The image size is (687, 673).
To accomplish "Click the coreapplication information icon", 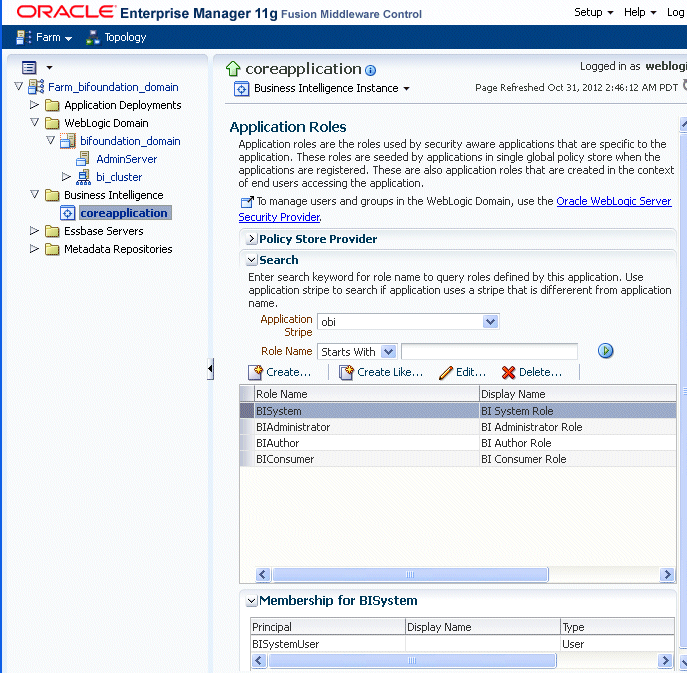I will tap(370, 70).
